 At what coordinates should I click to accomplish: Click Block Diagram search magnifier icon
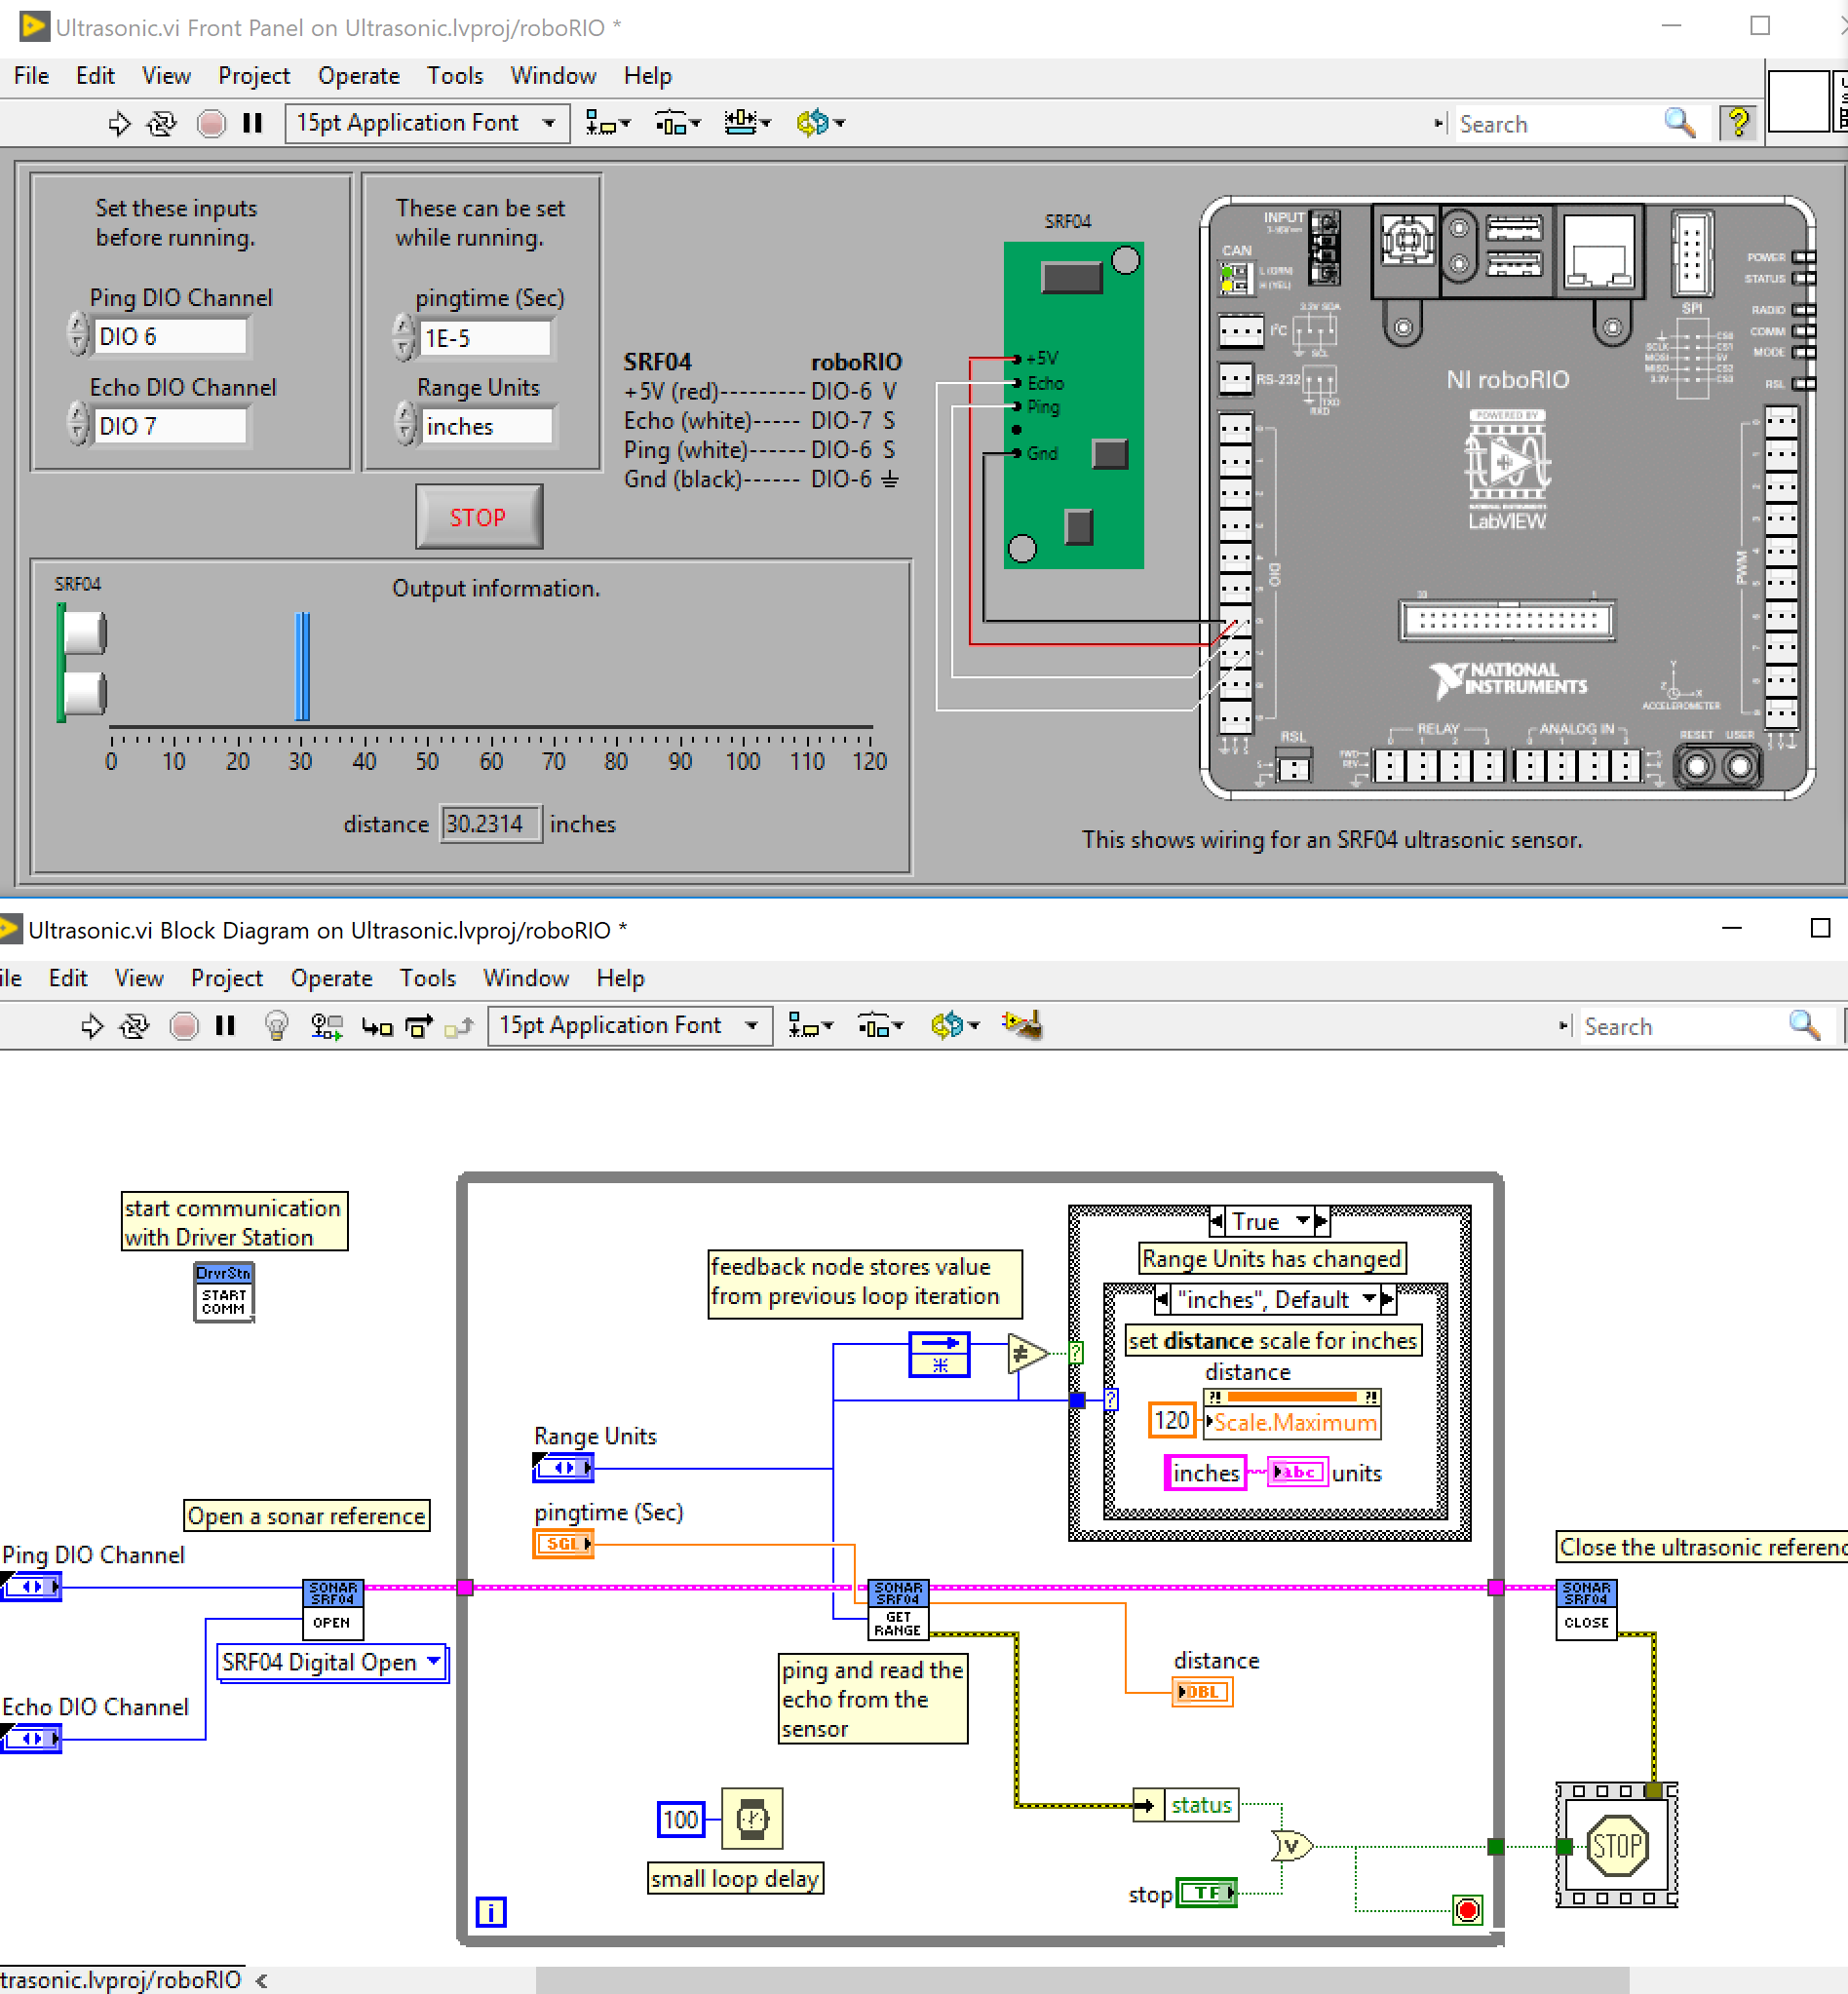click(1805, 1025)
